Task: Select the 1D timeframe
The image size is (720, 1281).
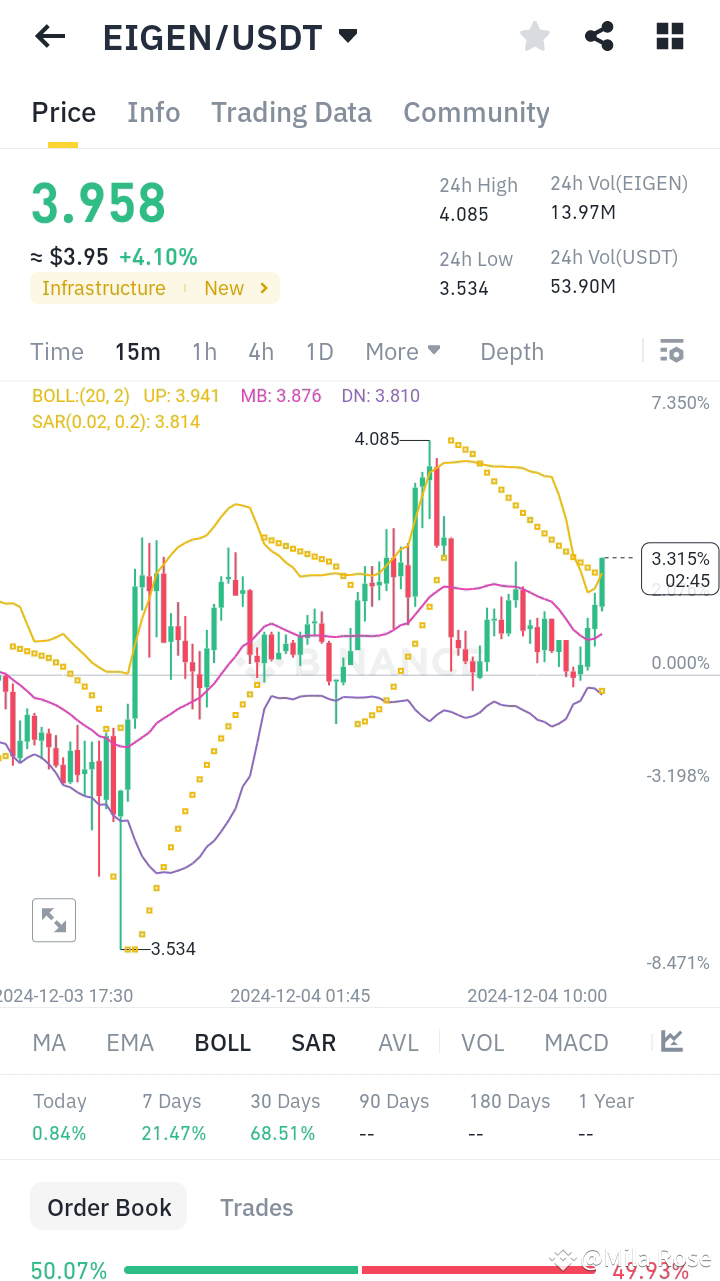Action: click(319, 351)
